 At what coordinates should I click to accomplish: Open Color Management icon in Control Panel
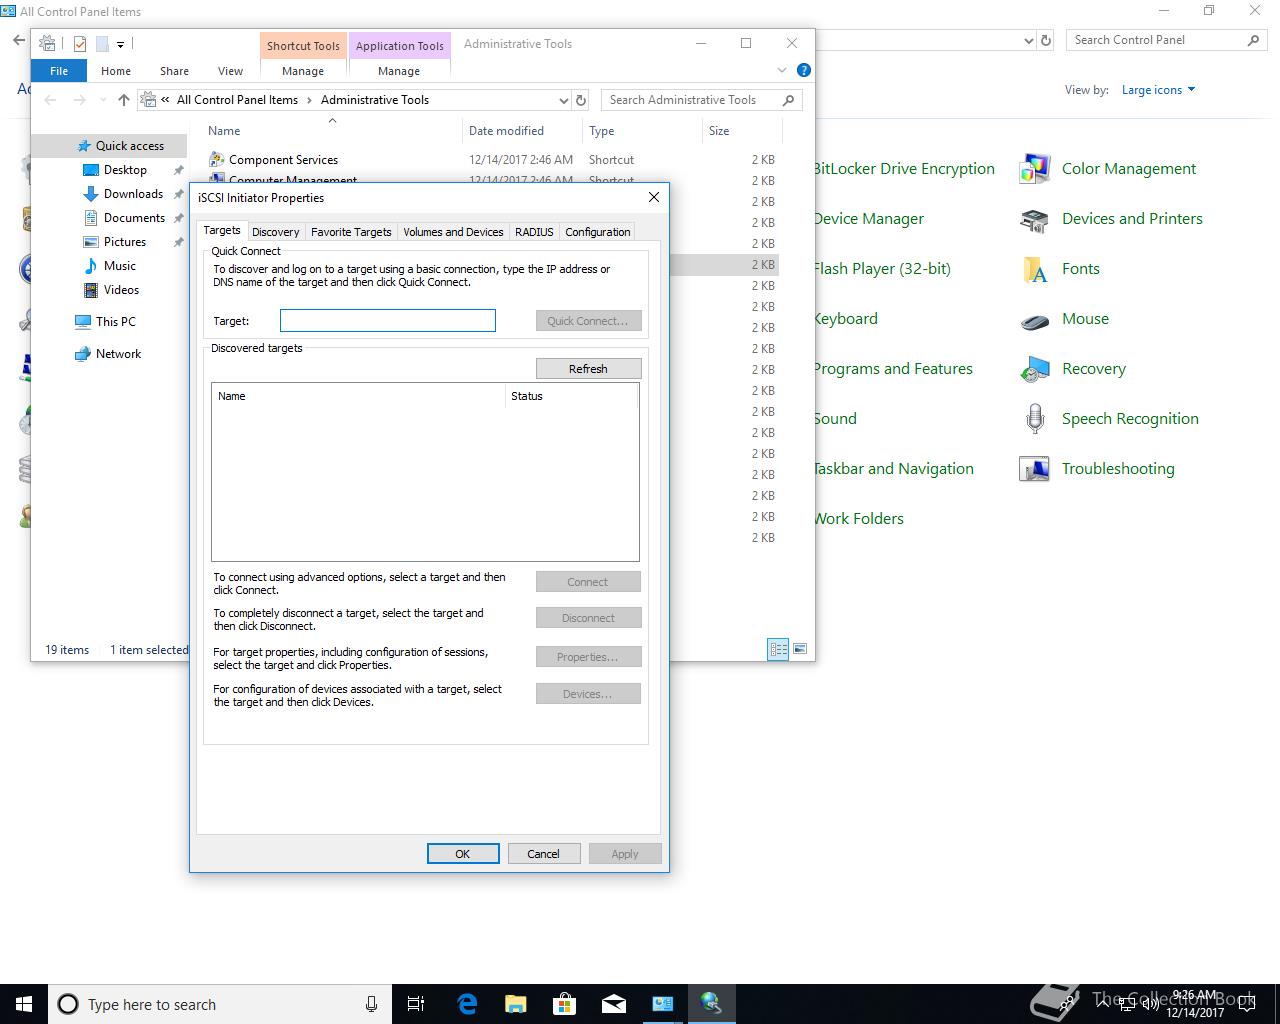[1034, 169]
